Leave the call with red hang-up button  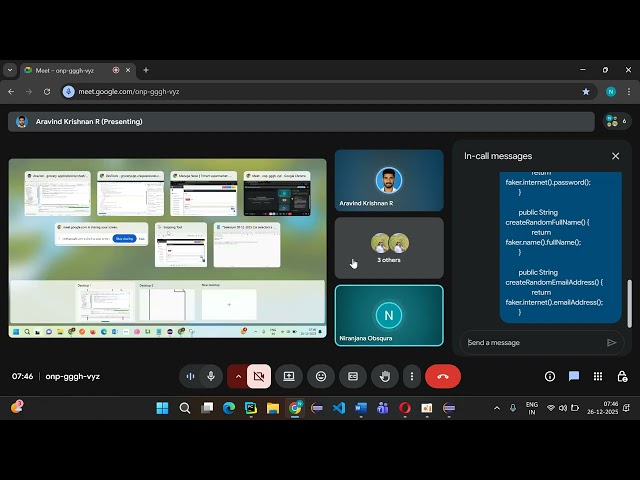[443, 376]
